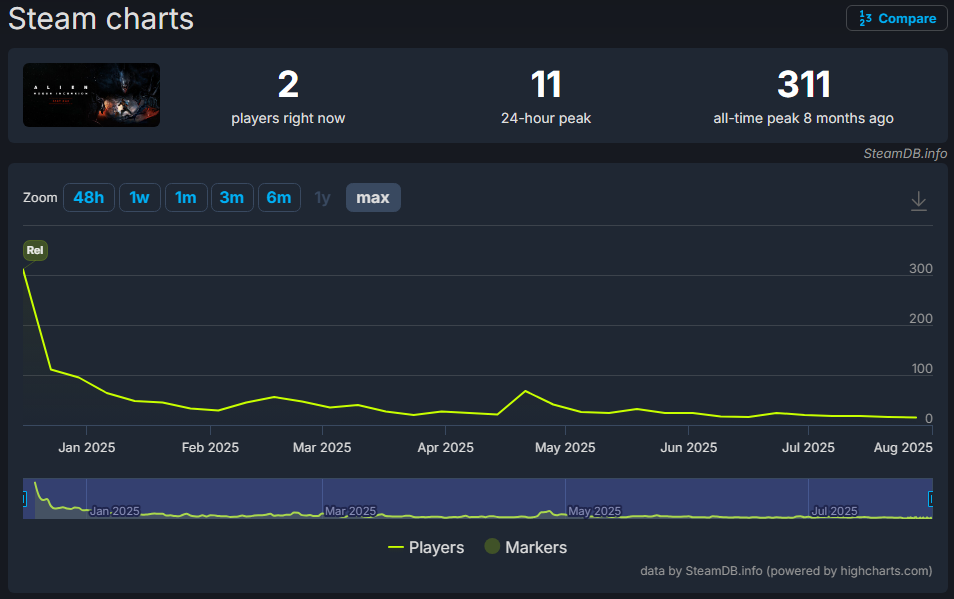Click the Rel release marker
This screenshot has height=599, width=954.
(x=35, y=250)
